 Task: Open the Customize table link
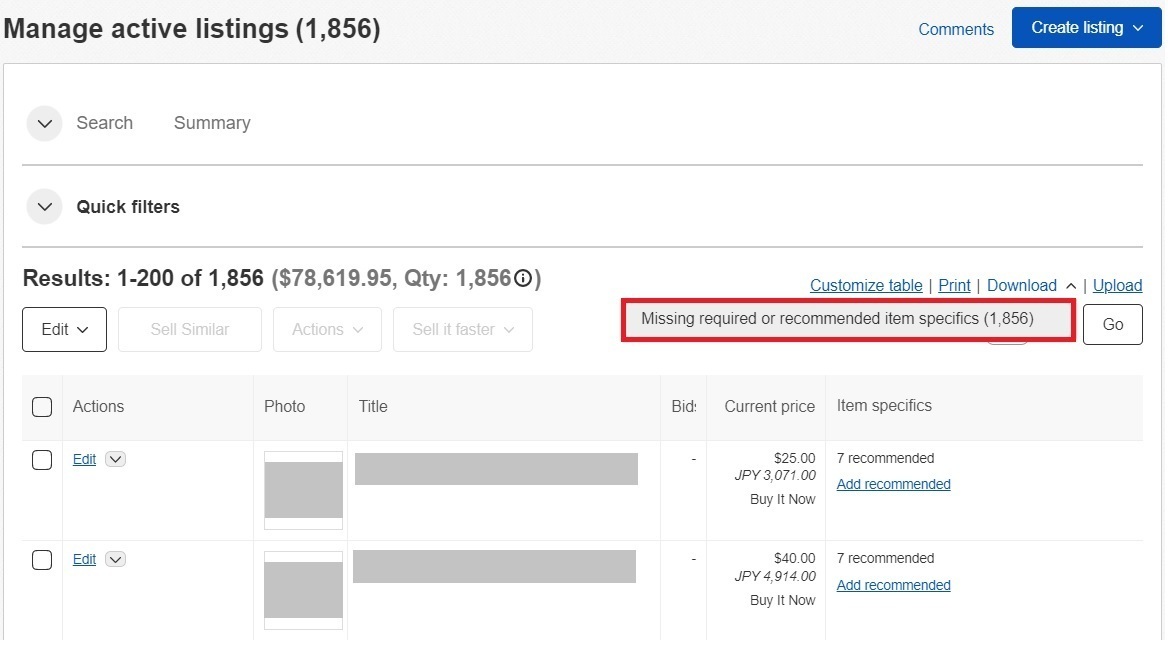pyautogui.click(x=866, y=286)
